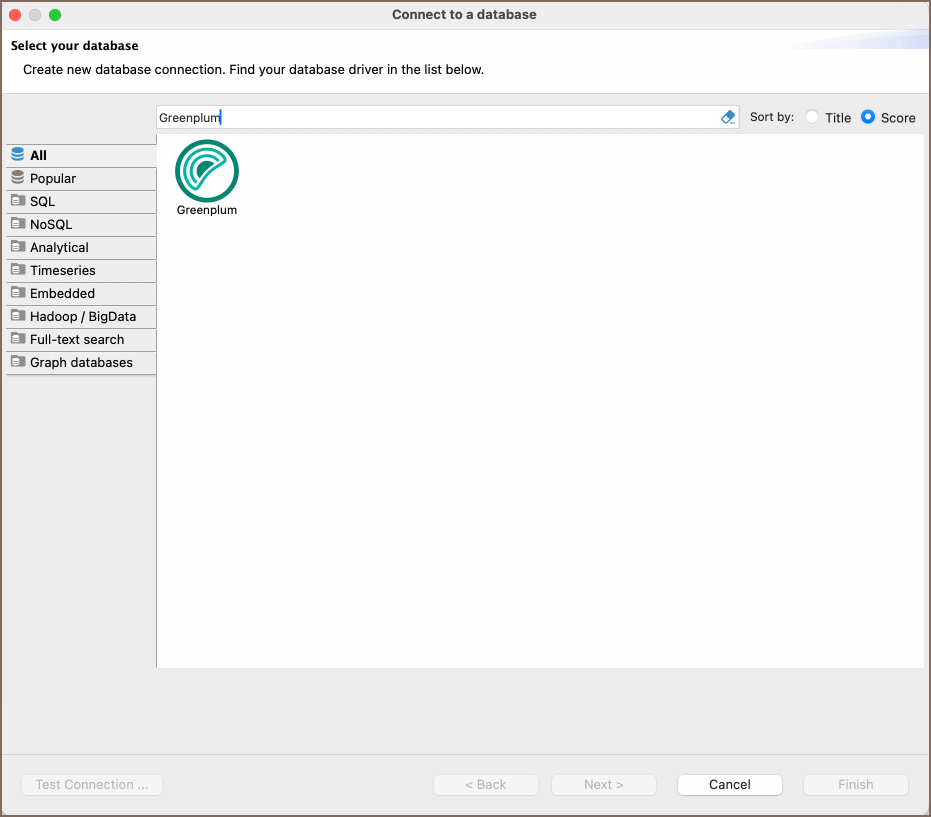Click the All category database icon

pyautogui.click(x=18, y=155)
